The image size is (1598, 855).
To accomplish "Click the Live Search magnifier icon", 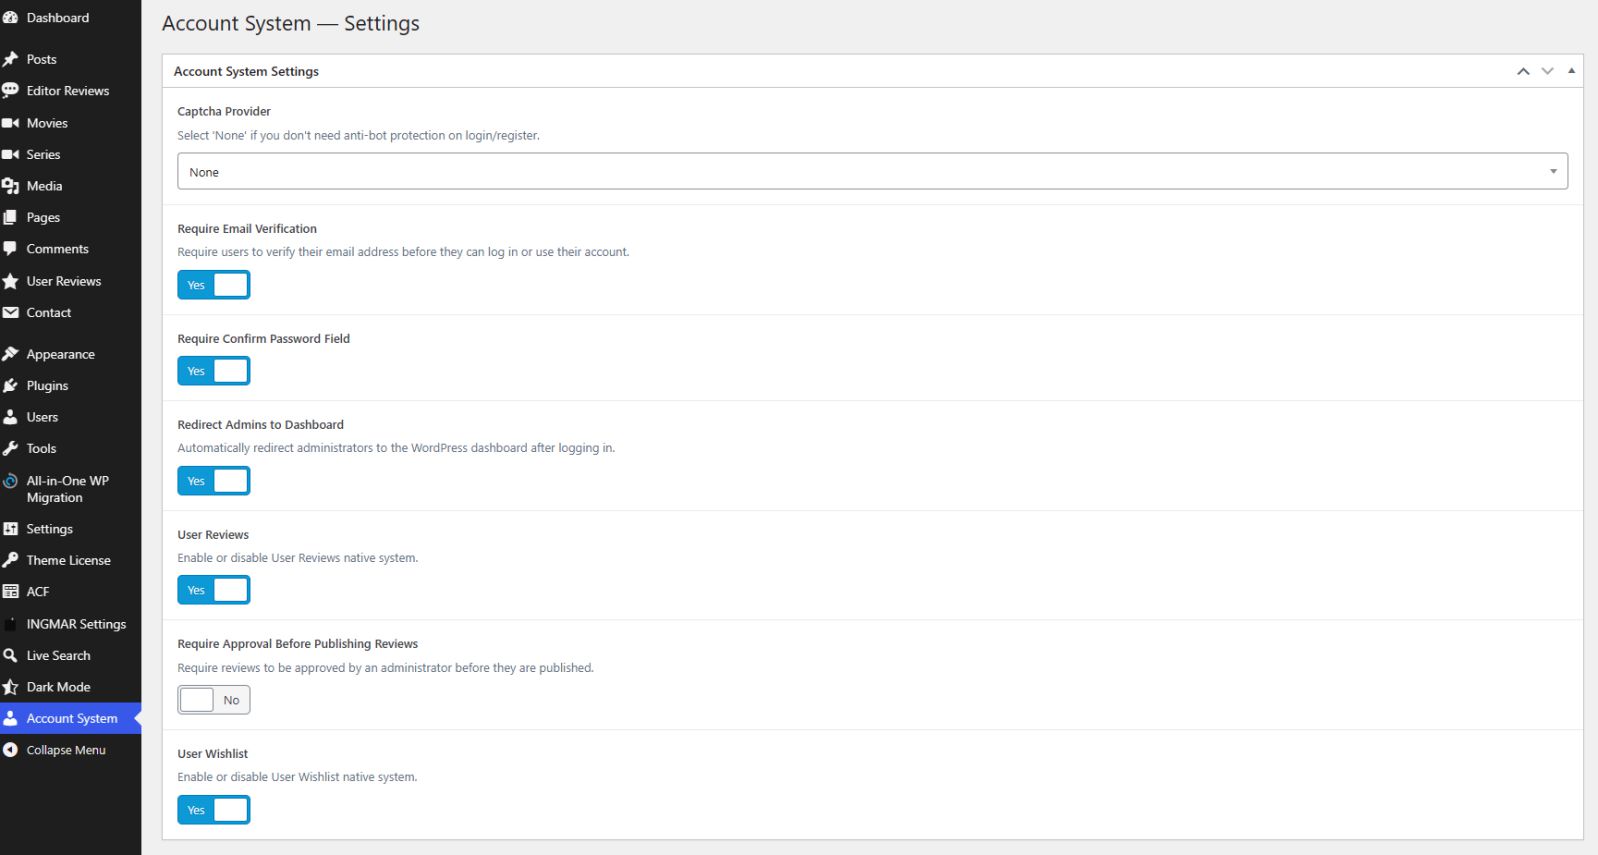I will click(10, 656).
